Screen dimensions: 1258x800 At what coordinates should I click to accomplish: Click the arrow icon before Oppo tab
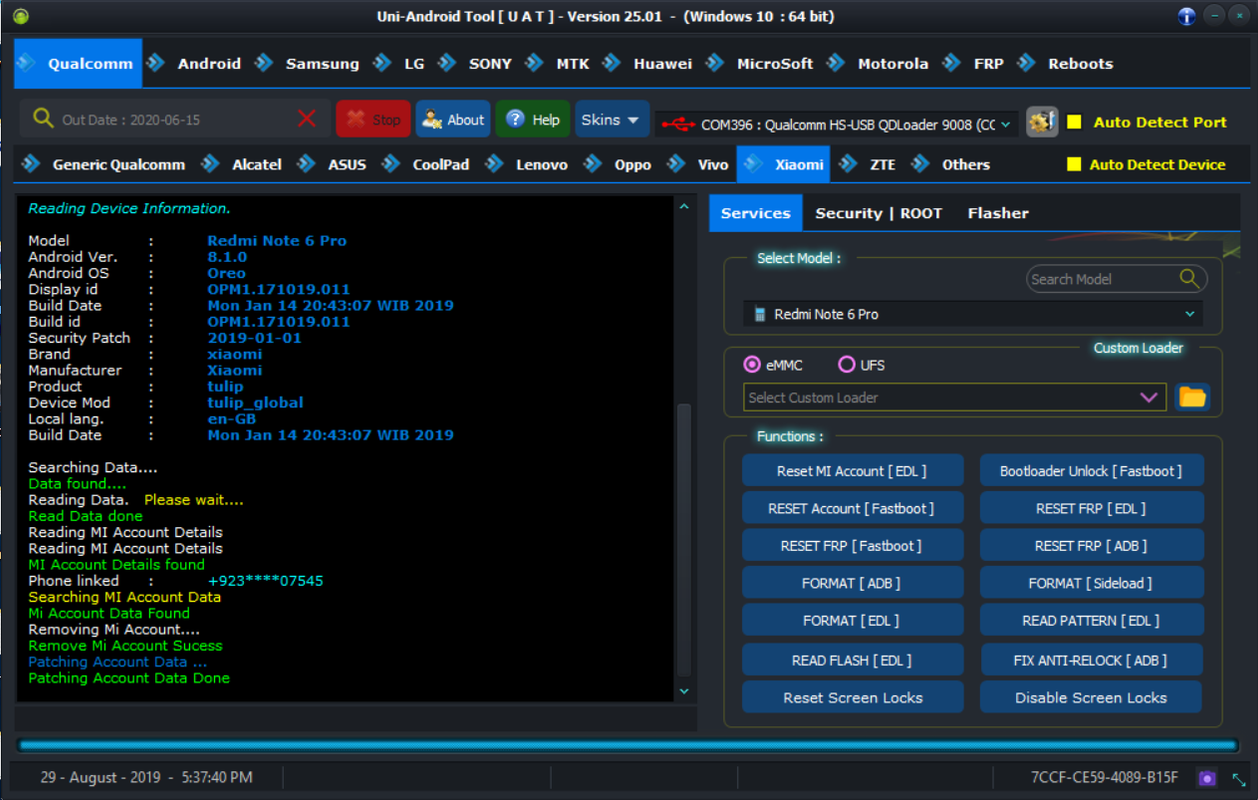point(593,164)
